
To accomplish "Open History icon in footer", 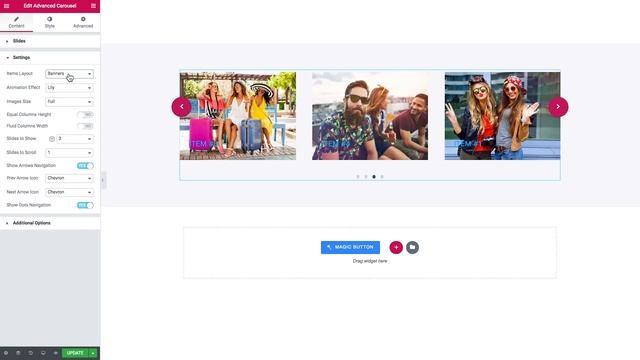I will click(x=31, y=353).
